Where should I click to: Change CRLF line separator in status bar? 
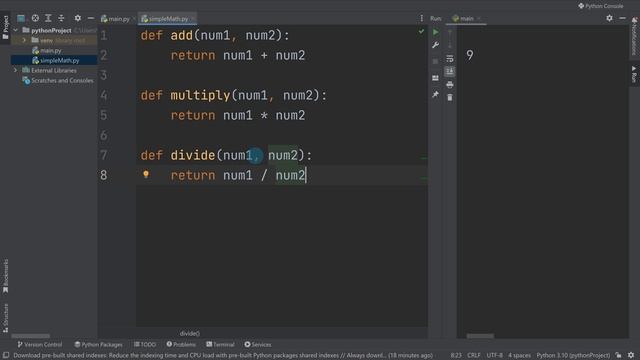point(473,355)
